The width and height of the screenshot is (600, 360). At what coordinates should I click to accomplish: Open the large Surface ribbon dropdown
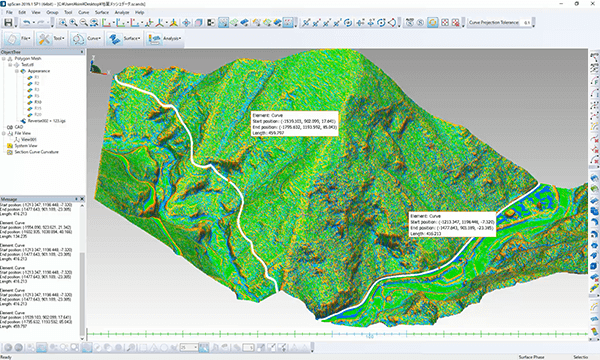(x=124, y=39)
